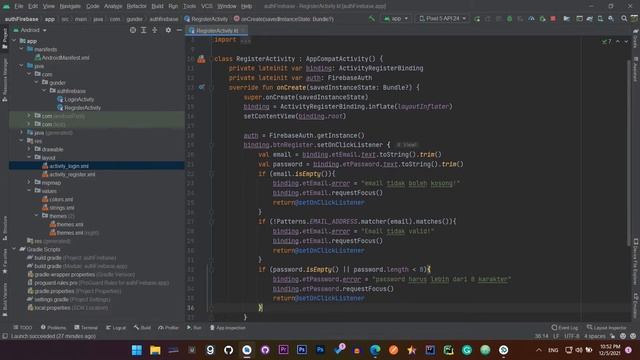This screenshot has height=360, width=640.
Task: Click the class gutter icon beside RegisterActivity
Action: coord(201,59)
